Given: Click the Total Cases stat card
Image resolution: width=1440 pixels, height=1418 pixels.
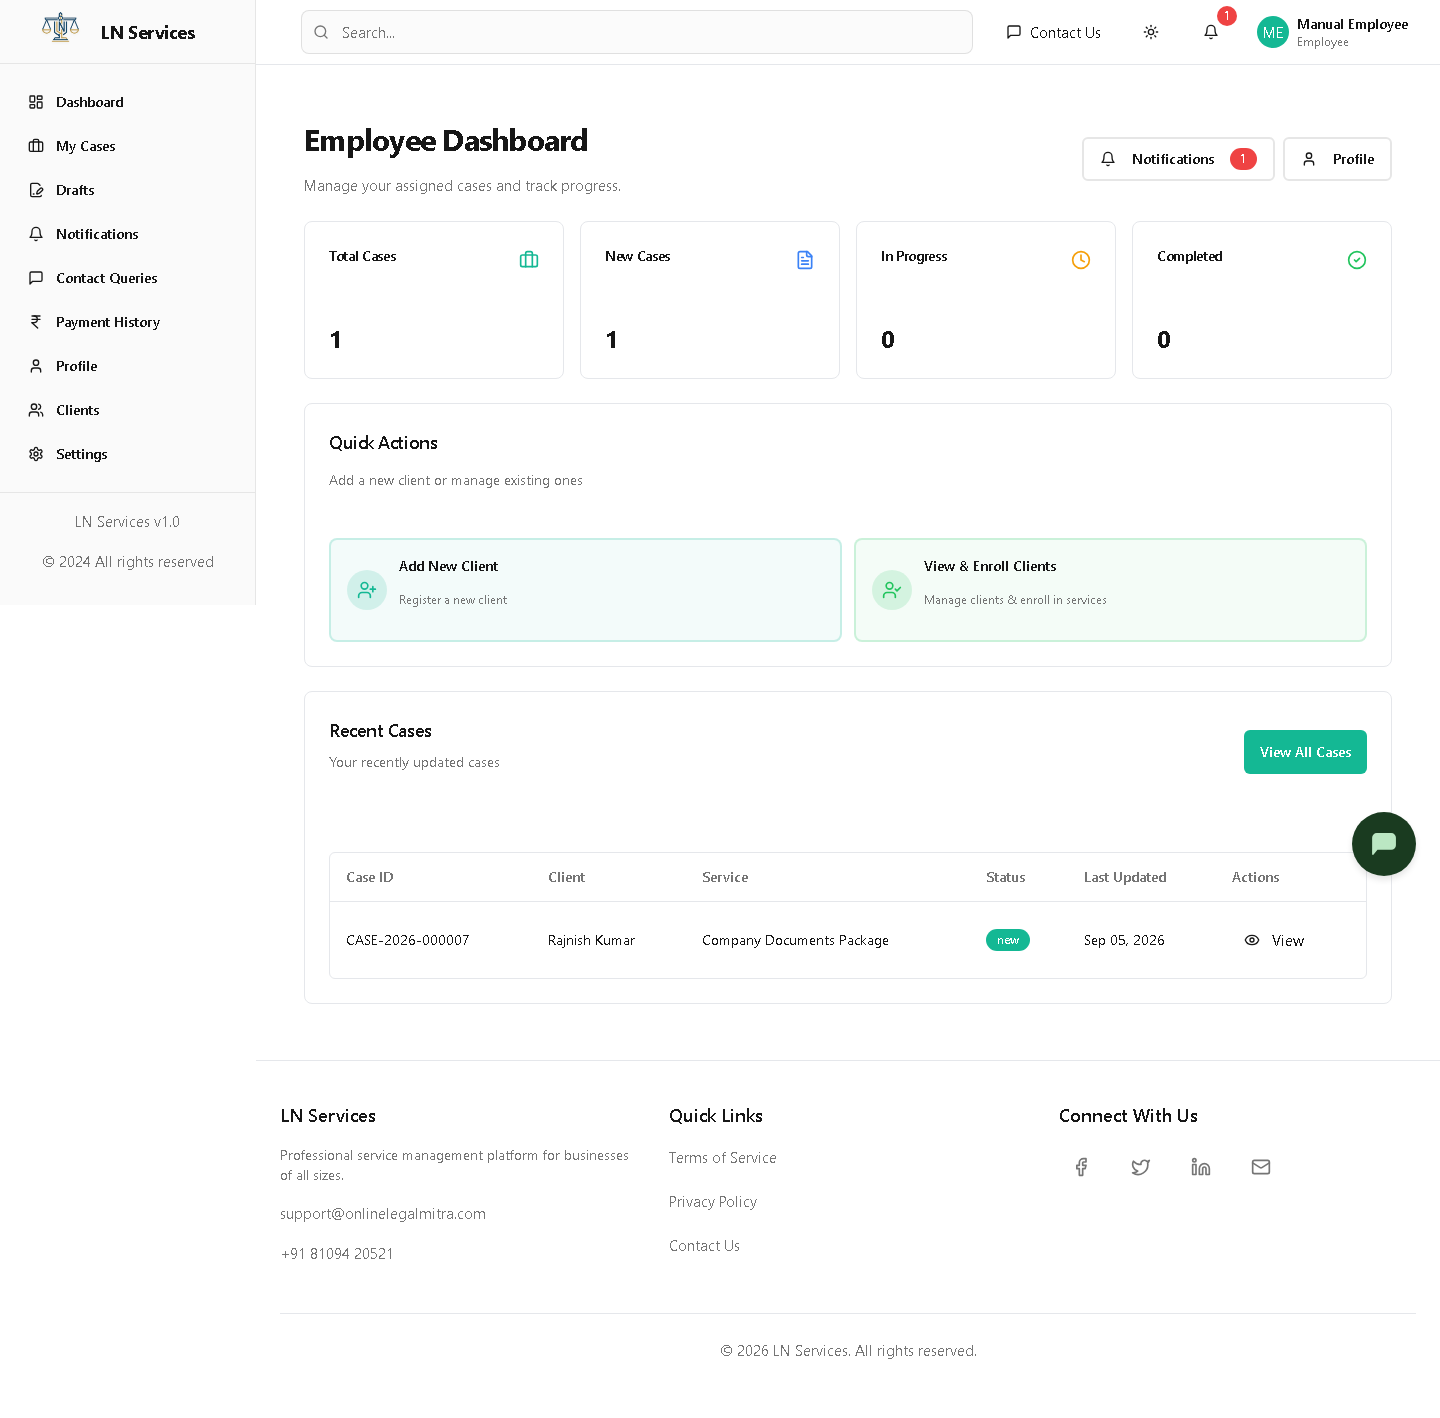Looking at the screenshot, I should (x=434, y=300).
